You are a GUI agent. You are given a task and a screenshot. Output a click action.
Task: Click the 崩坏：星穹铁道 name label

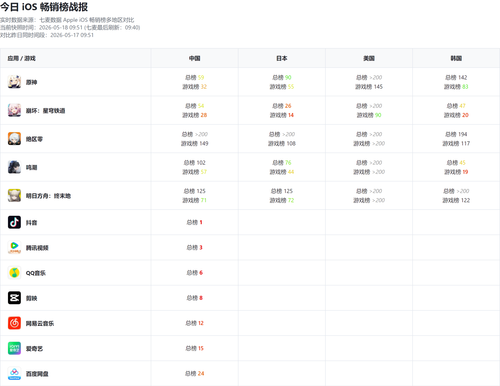45,111
